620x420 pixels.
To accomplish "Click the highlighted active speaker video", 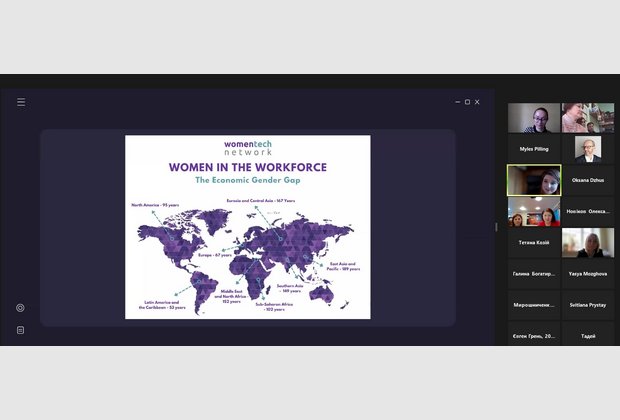I will [534, 180].
